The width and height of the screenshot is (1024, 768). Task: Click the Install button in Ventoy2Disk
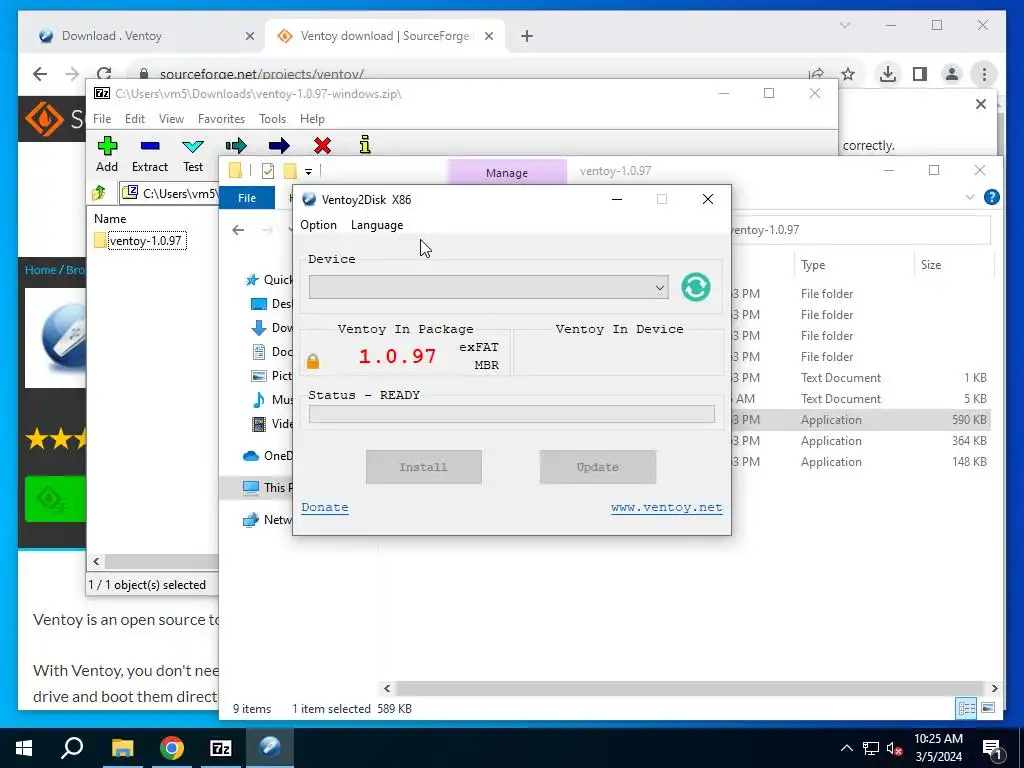(423, 467)
